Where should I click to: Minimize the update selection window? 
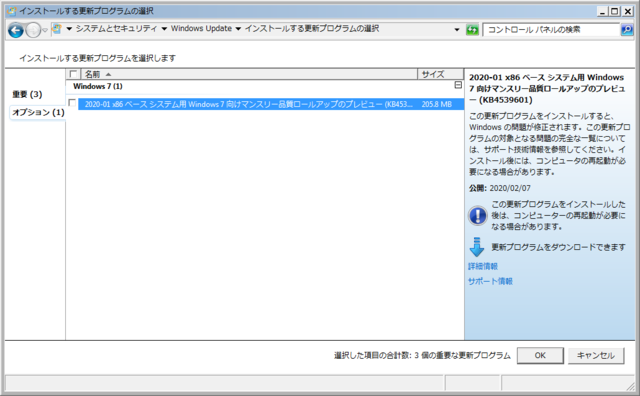click(602, 11)
